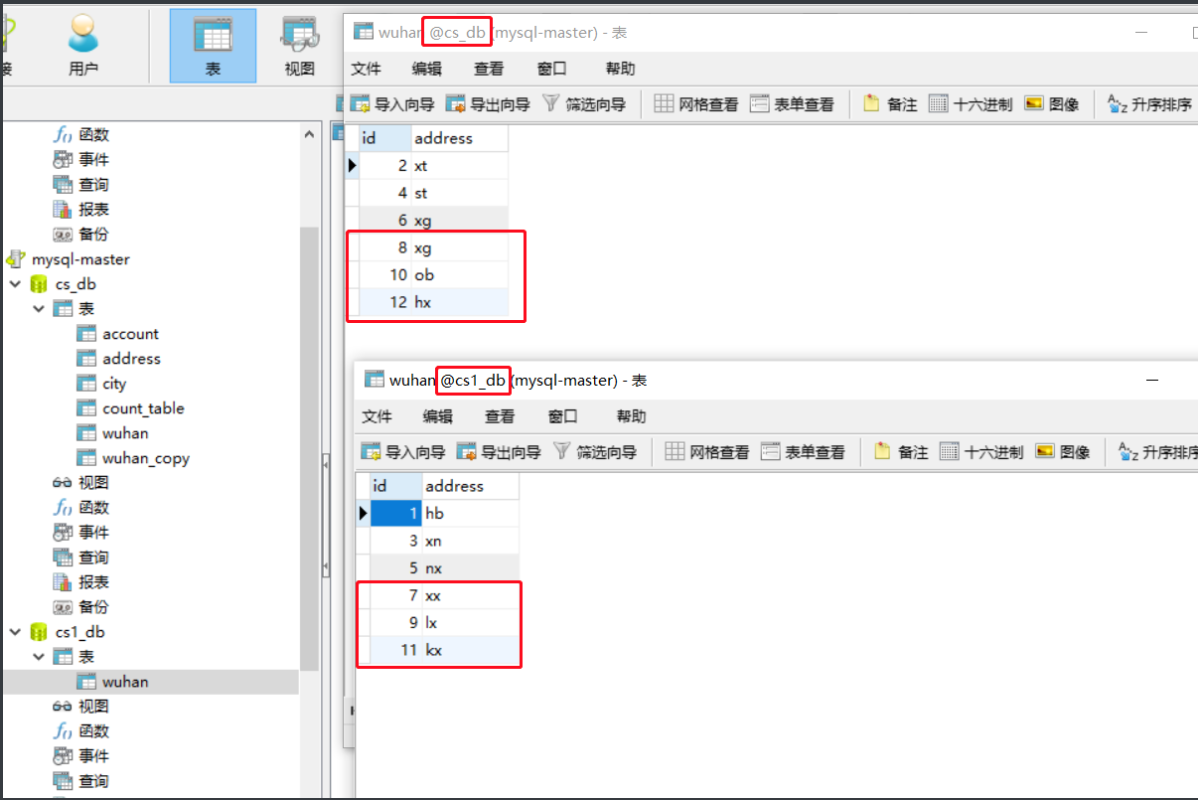Open 帮助 menu in cs1_db wuhan window
The height and width of the screenshot is (800, 1198).
point(631,416)
